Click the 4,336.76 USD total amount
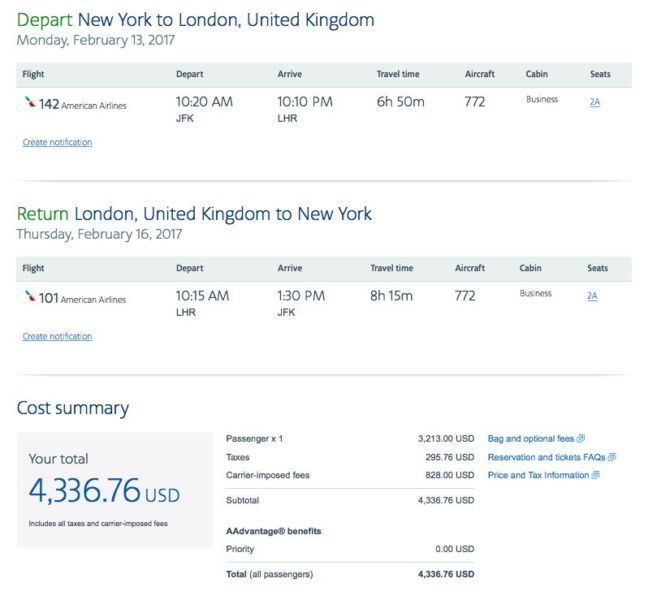Image resolution: width=648 pixels, height=600 pixels. point(104,492)
